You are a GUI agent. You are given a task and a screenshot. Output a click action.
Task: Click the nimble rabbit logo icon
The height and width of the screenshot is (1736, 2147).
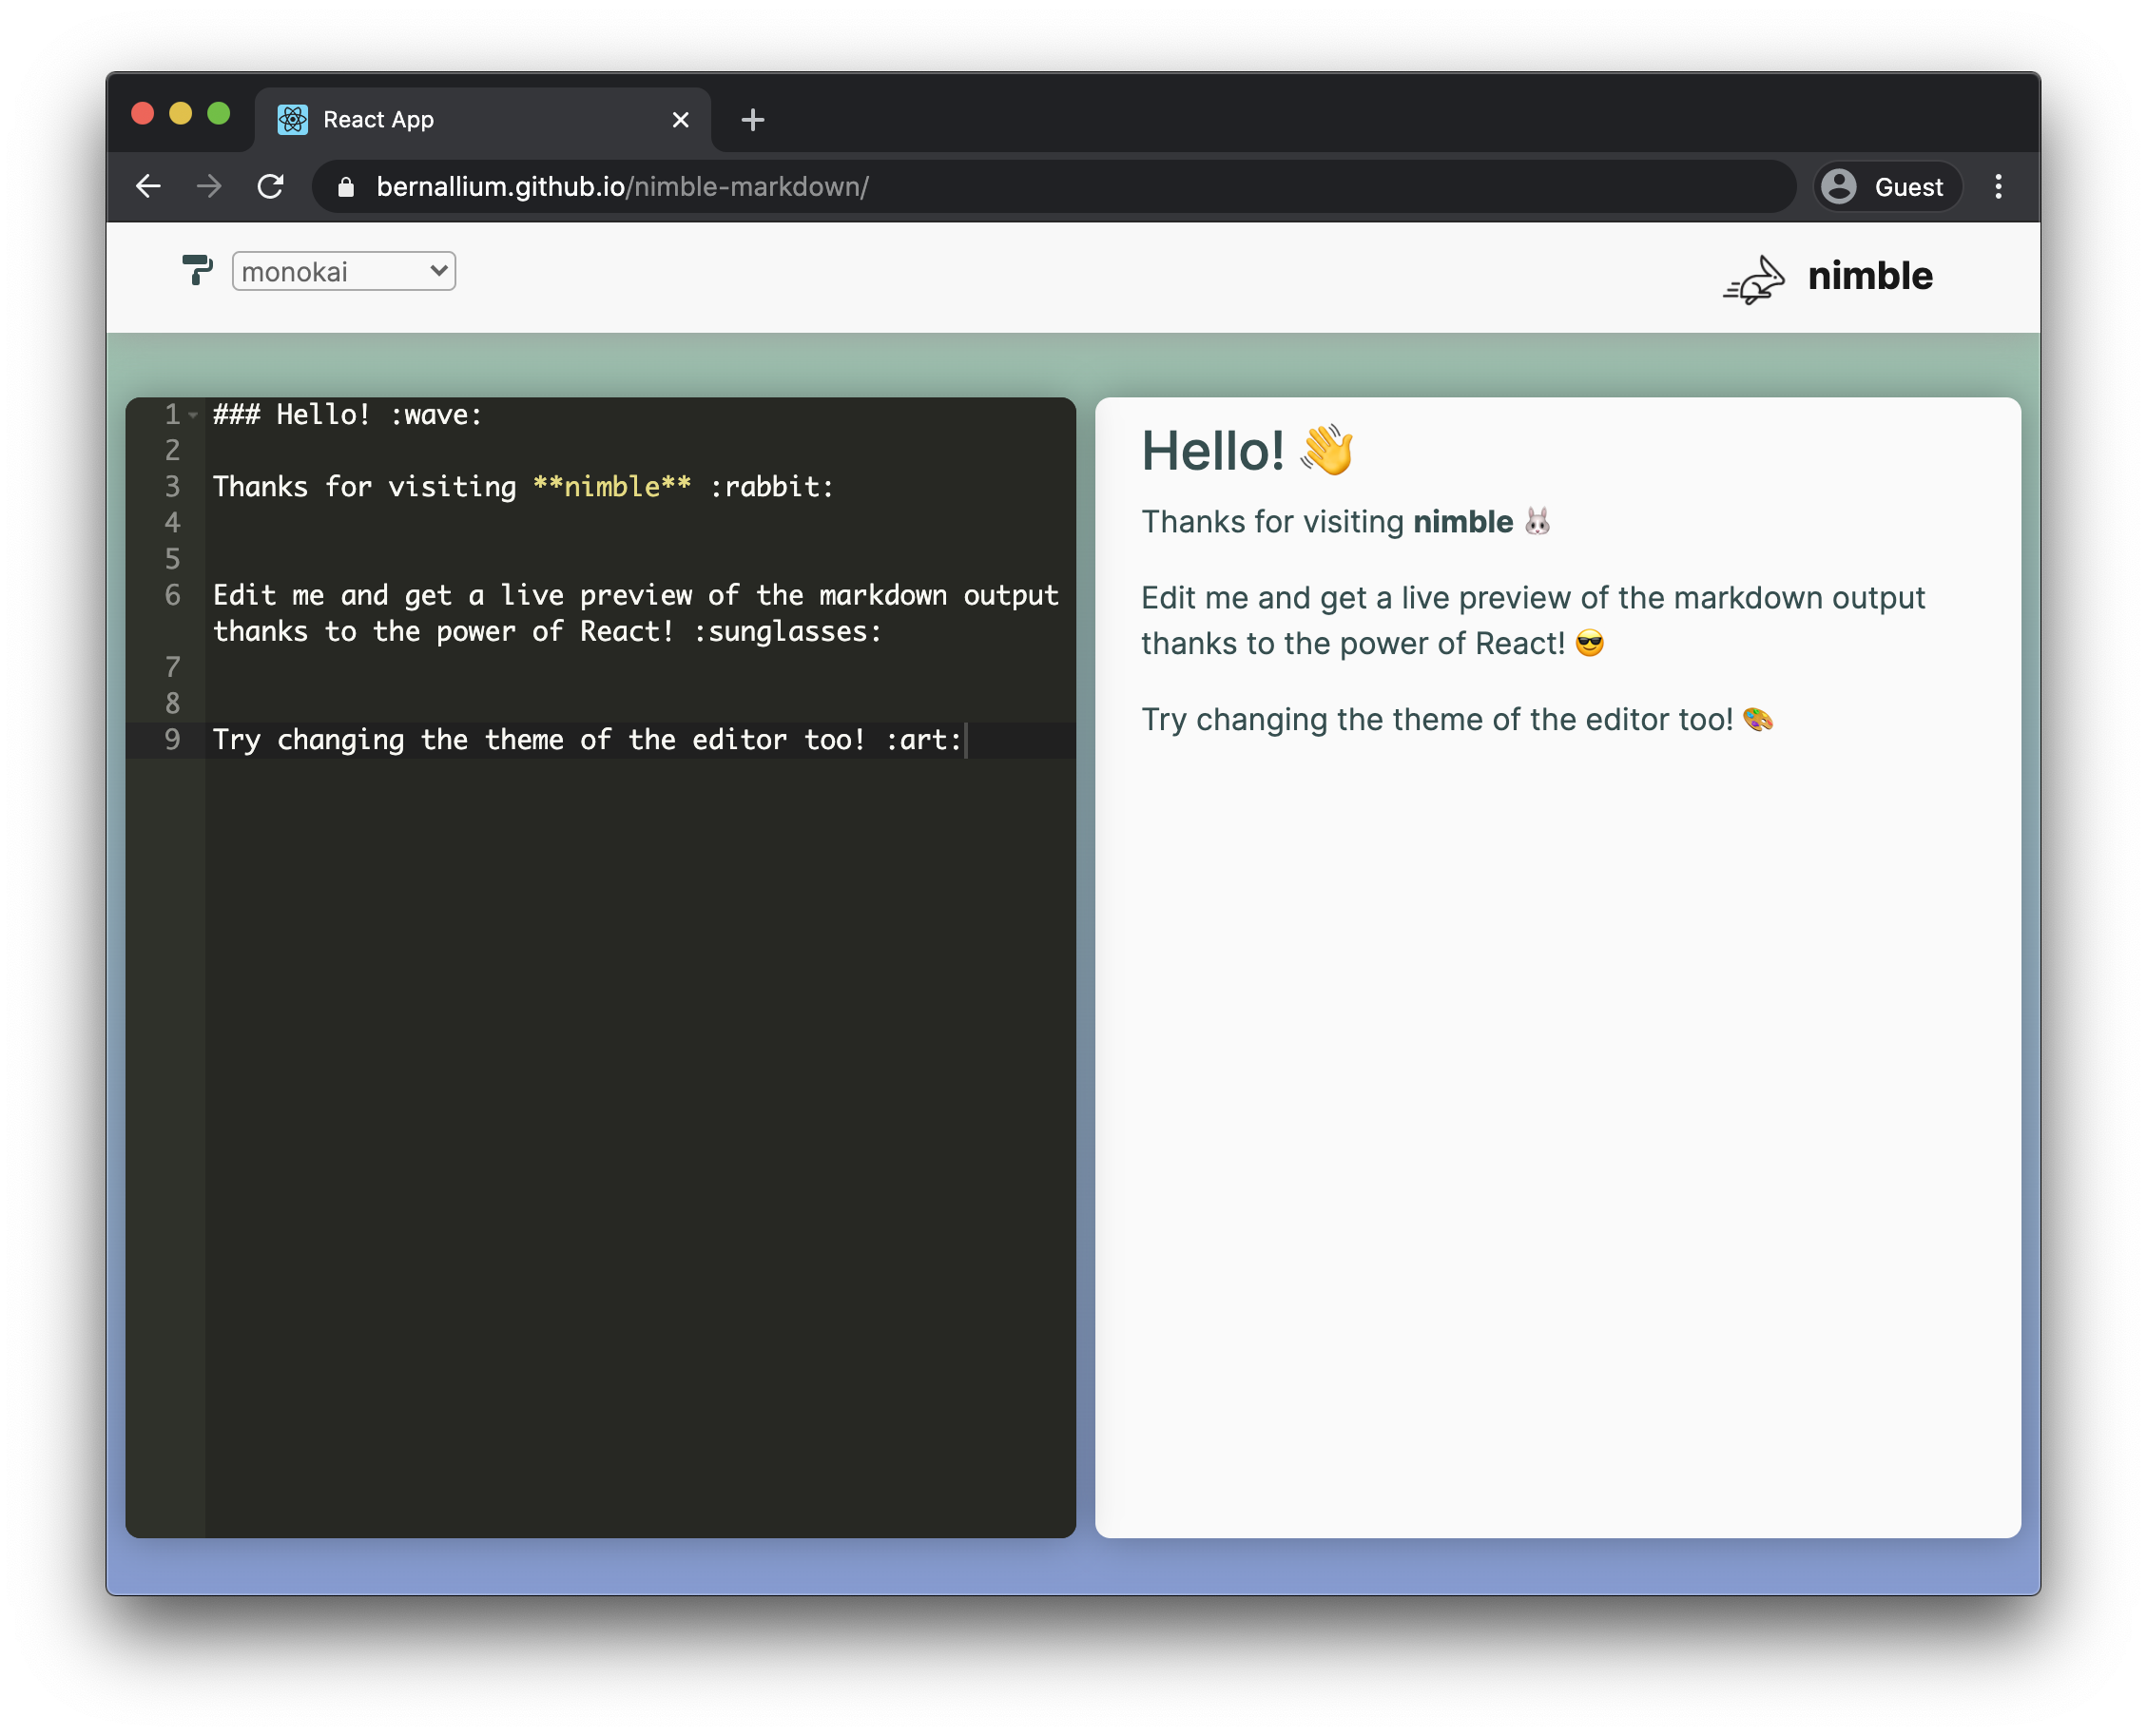coord(1754,279)
